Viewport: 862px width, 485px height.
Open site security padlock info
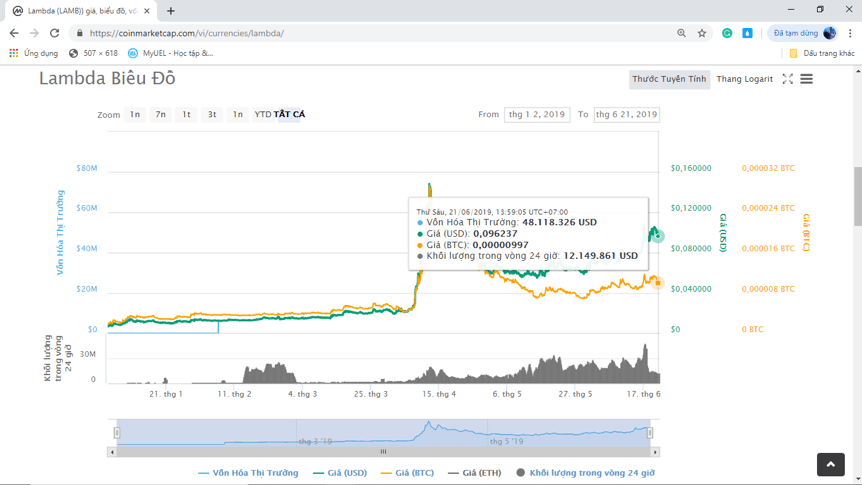pyautogui.click(x=80, y=33)
